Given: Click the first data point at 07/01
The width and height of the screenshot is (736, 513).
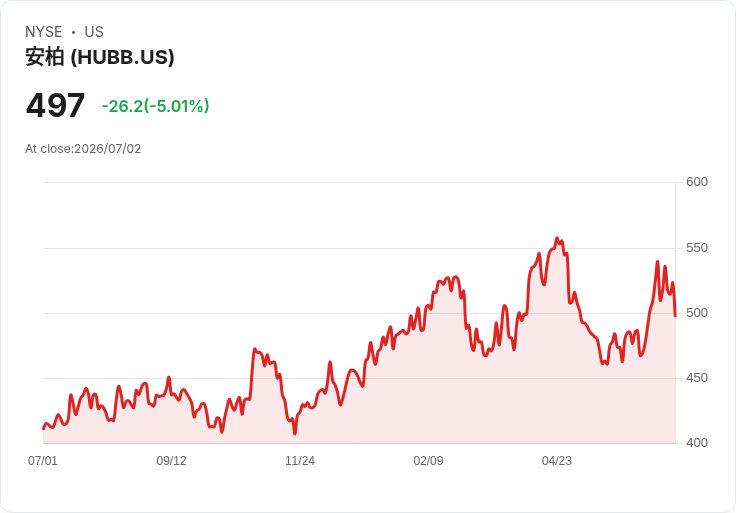Looking at the screenshot, I should click(x=43, y=429).
